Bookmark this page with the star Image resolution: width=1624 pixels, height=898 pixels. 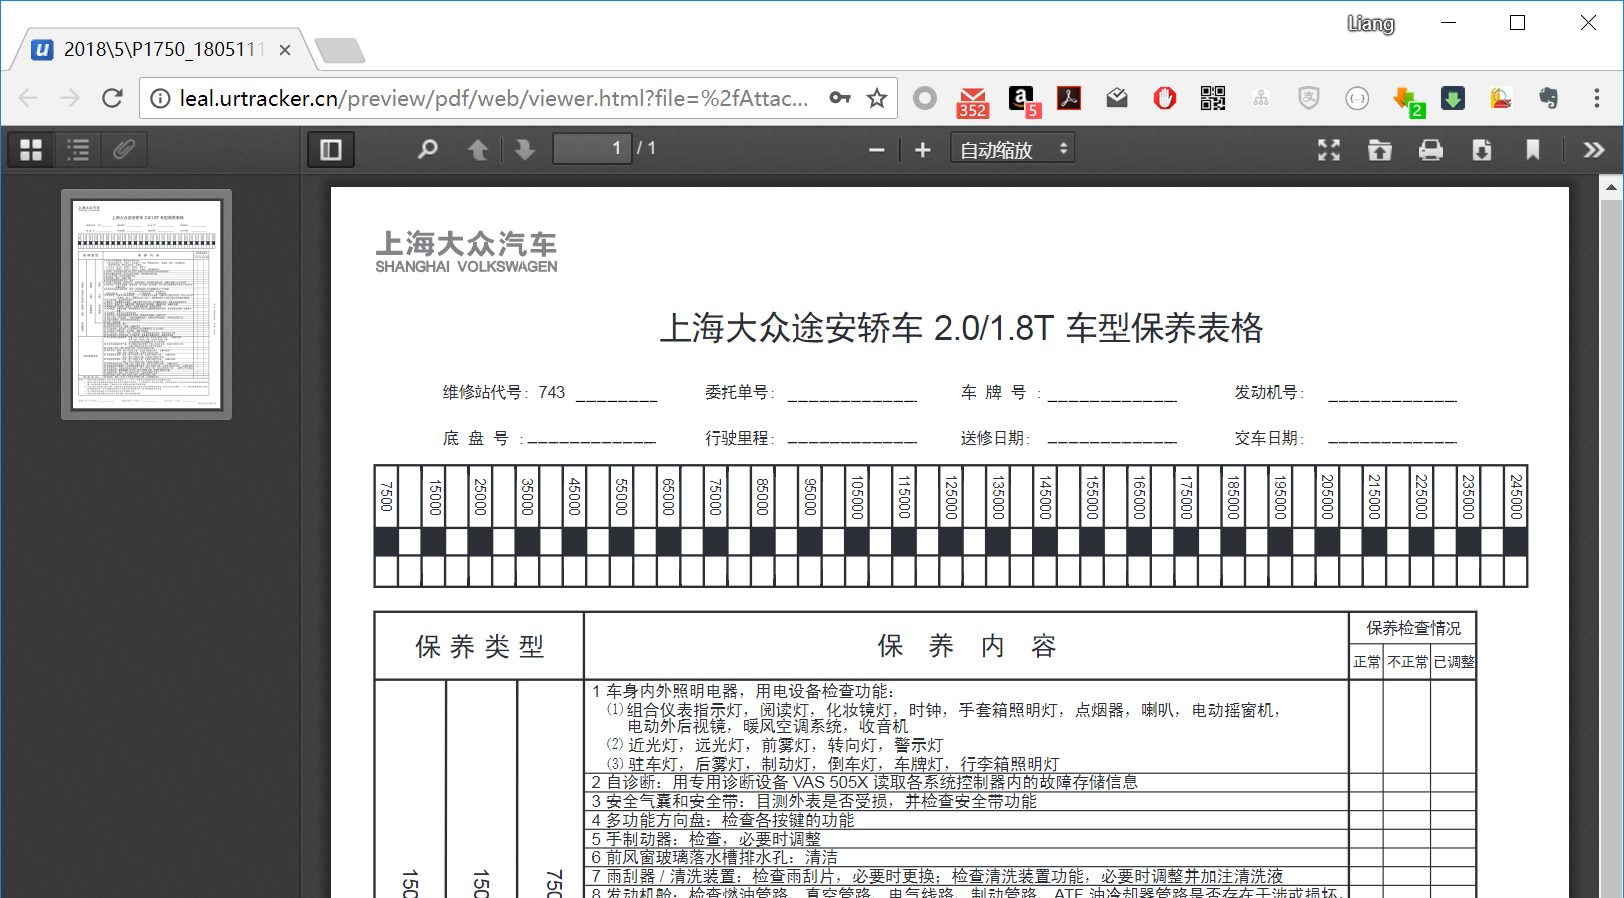click(x=877, y=98)
